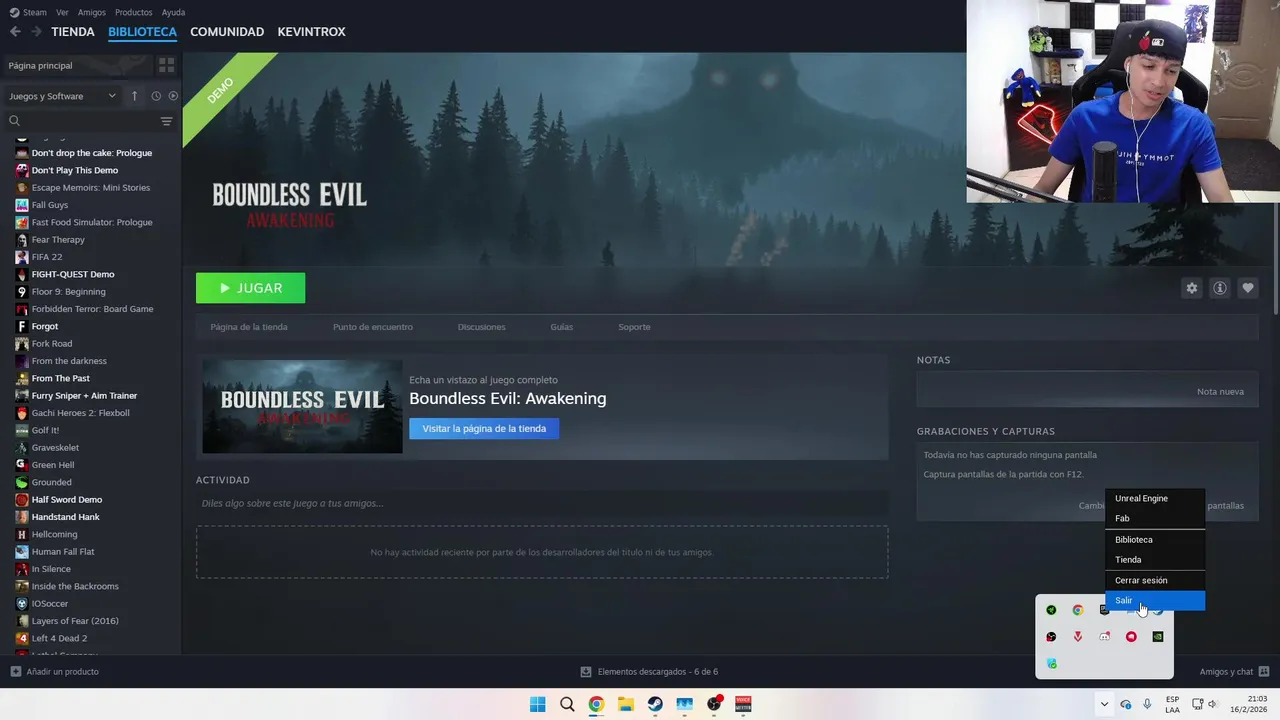Screen dimensions: 1280x720
Task: Open Voicemeeter from the taskbar
Action: pyautogui.click(x=743, y=704)
